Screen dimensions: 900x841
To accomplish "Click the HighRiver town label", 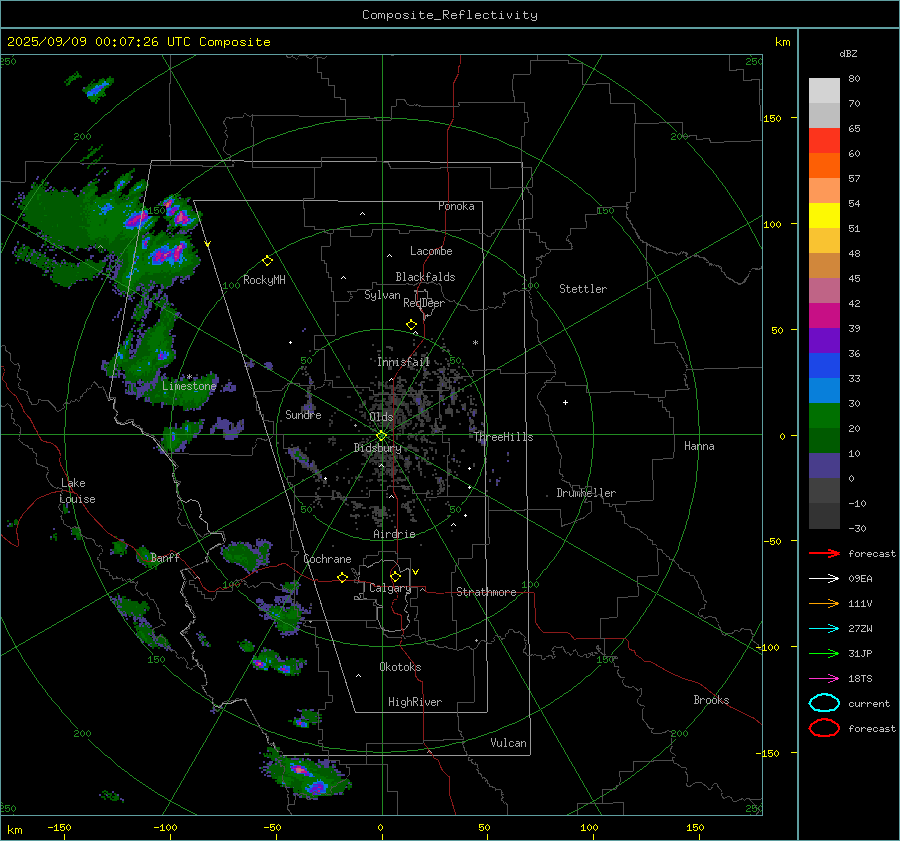I will pyautogui.click(x=415, y=702).
